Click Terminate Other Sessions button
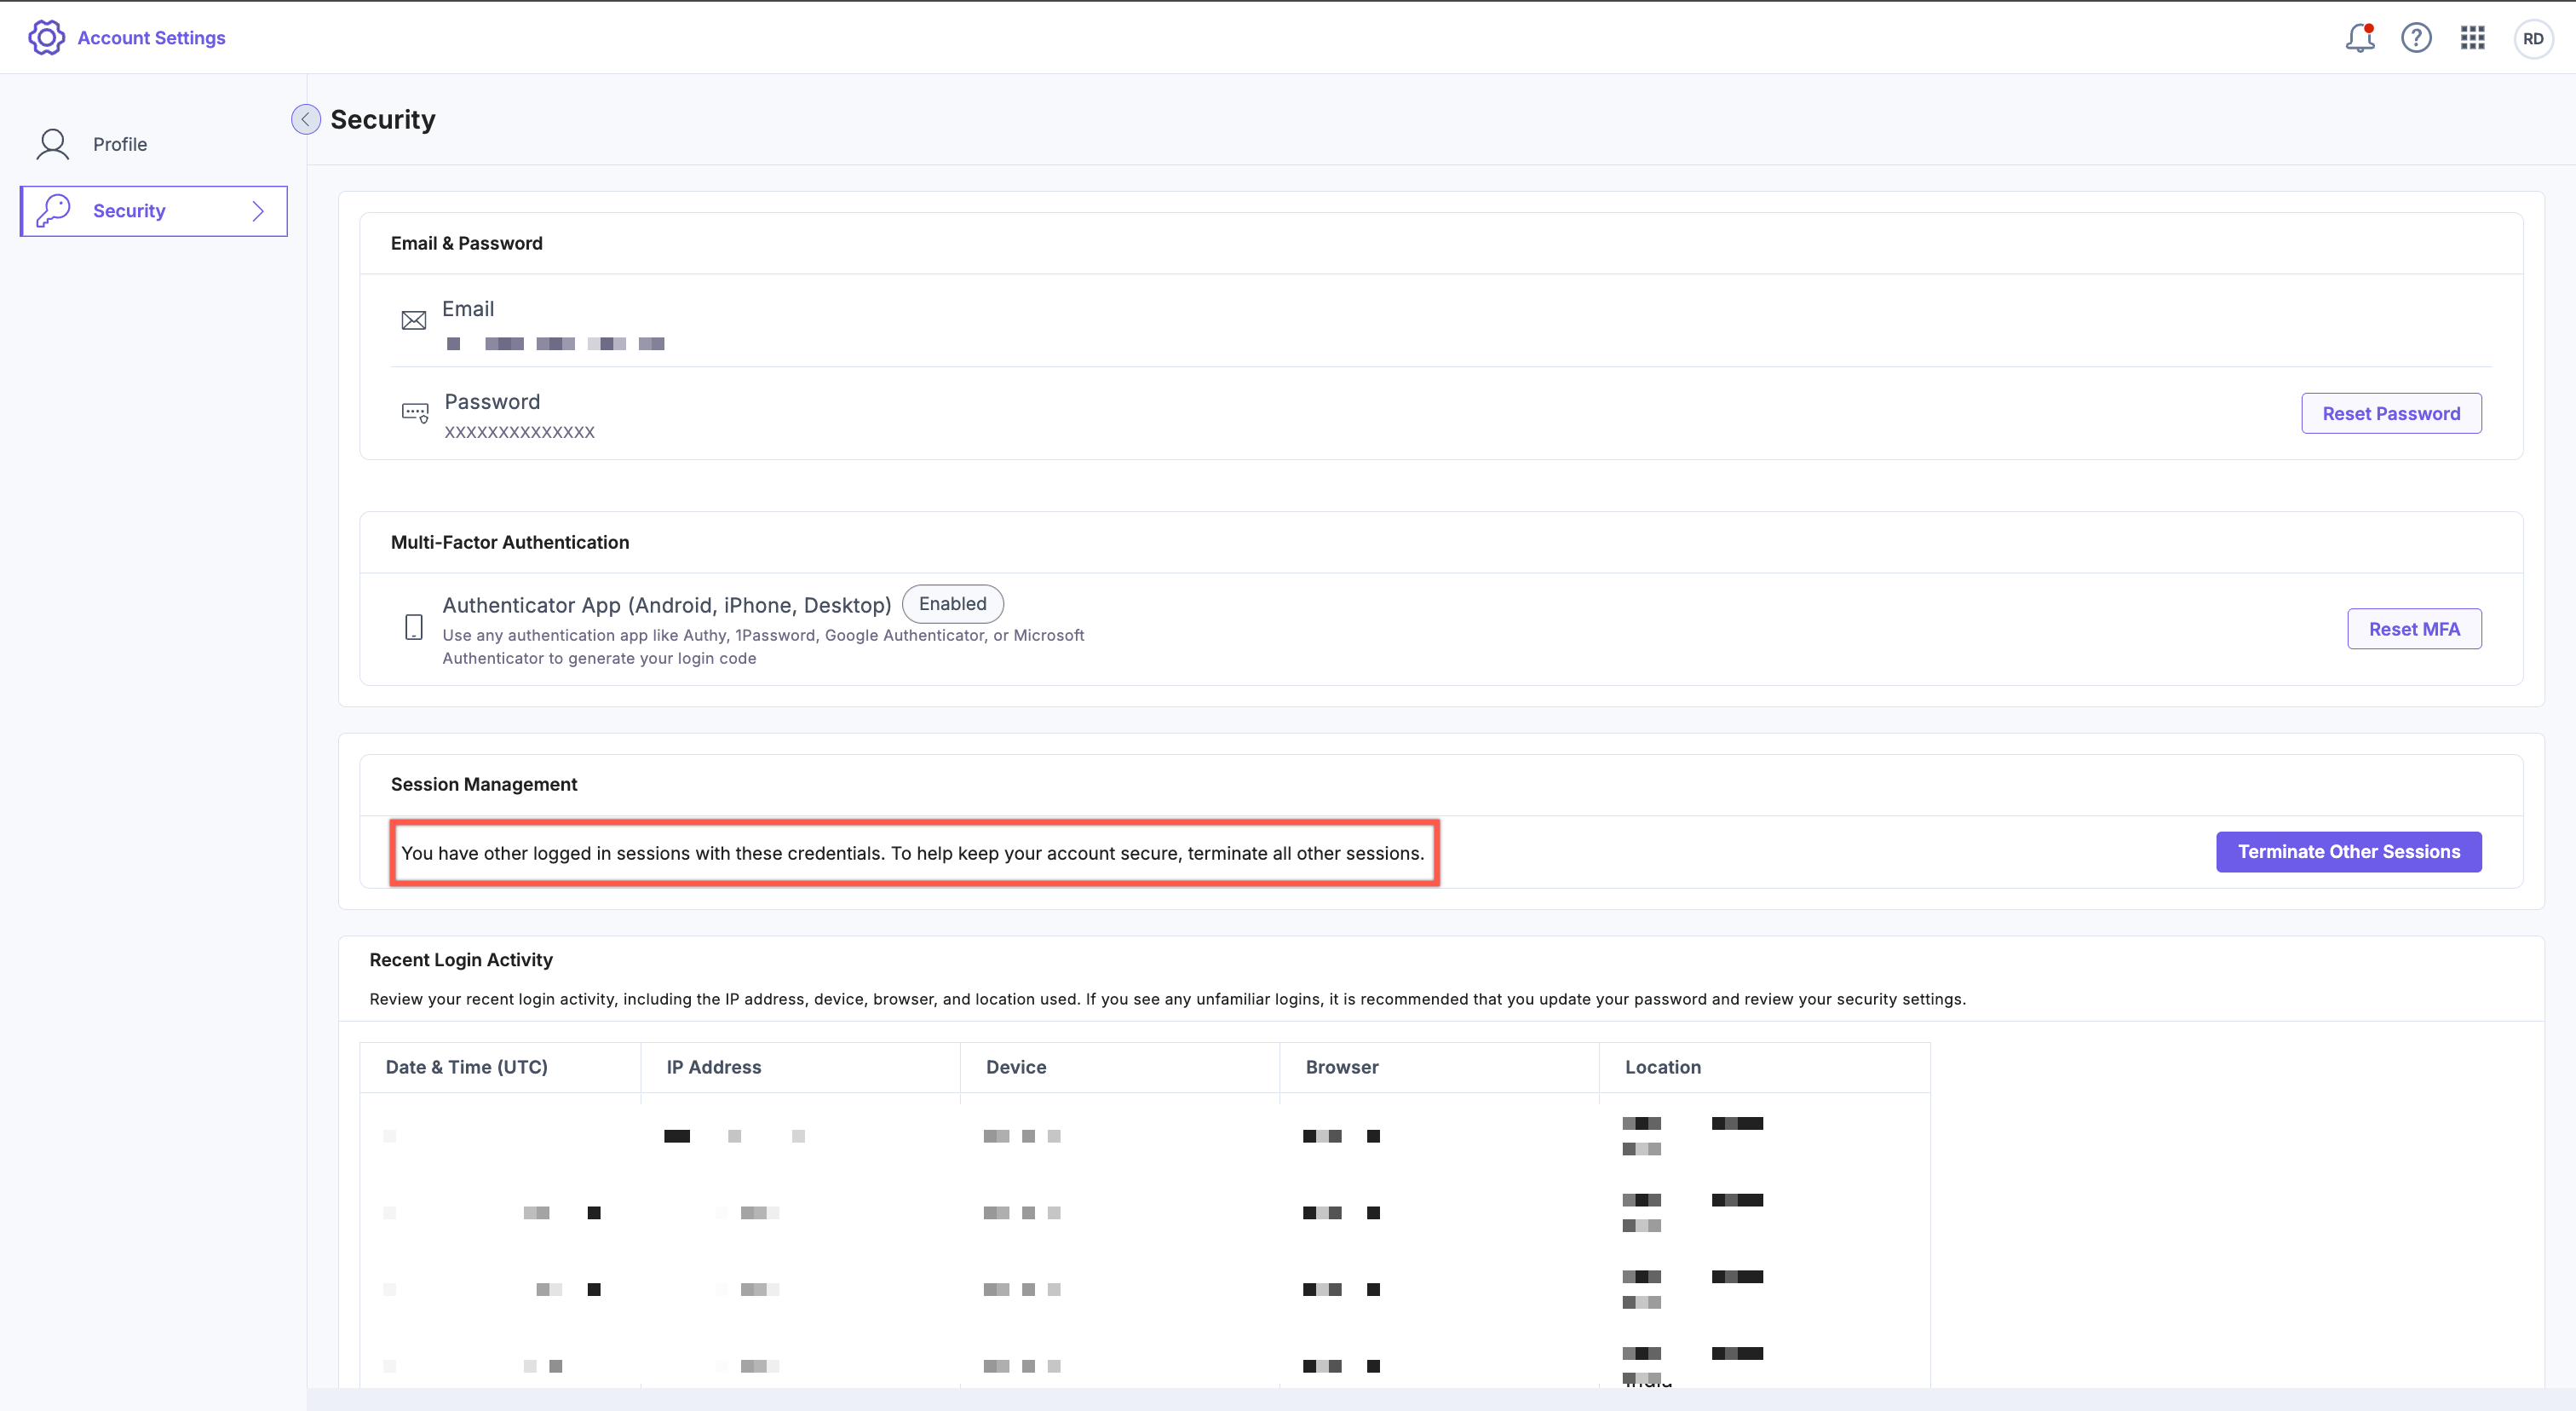The width and height of the screenshot is (2576, 1411). point(2348,852)
